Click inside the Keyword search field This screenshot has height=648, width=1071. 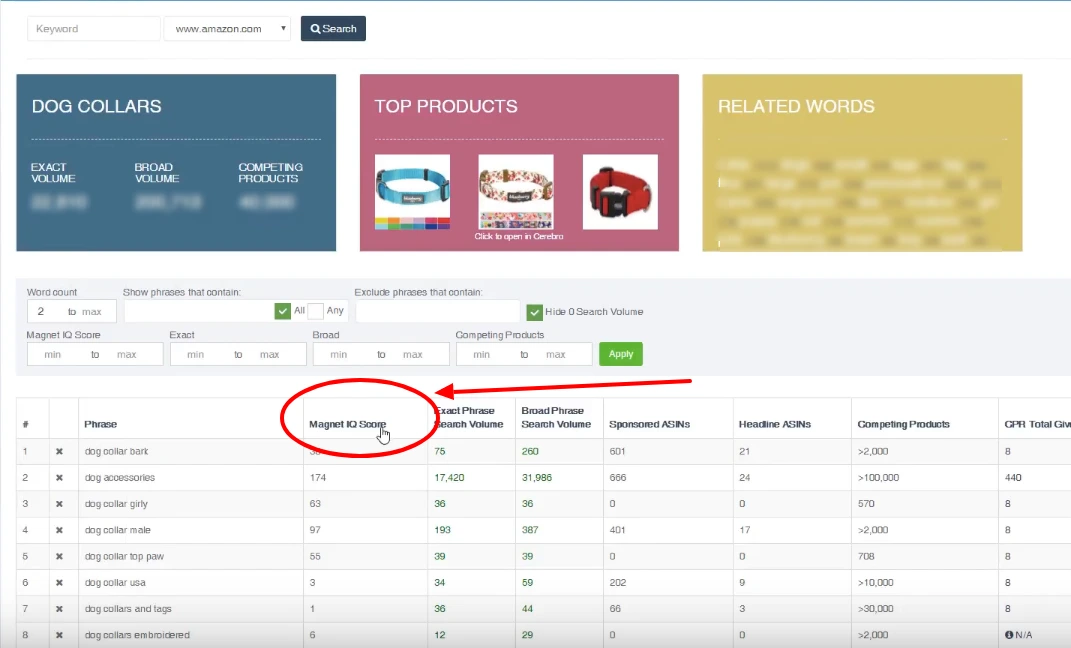click(x=93, y=28)
